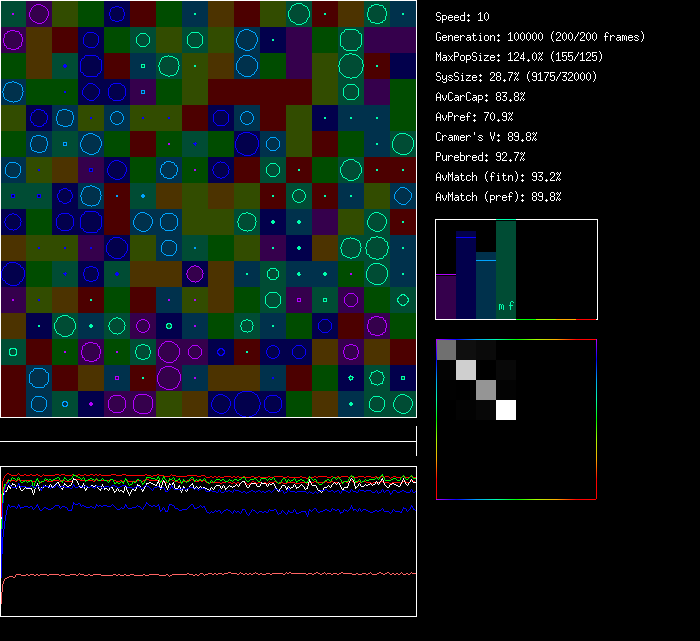Click the brightest light-gray cell beside the white one
700x641 pixels.
(466, 369)
